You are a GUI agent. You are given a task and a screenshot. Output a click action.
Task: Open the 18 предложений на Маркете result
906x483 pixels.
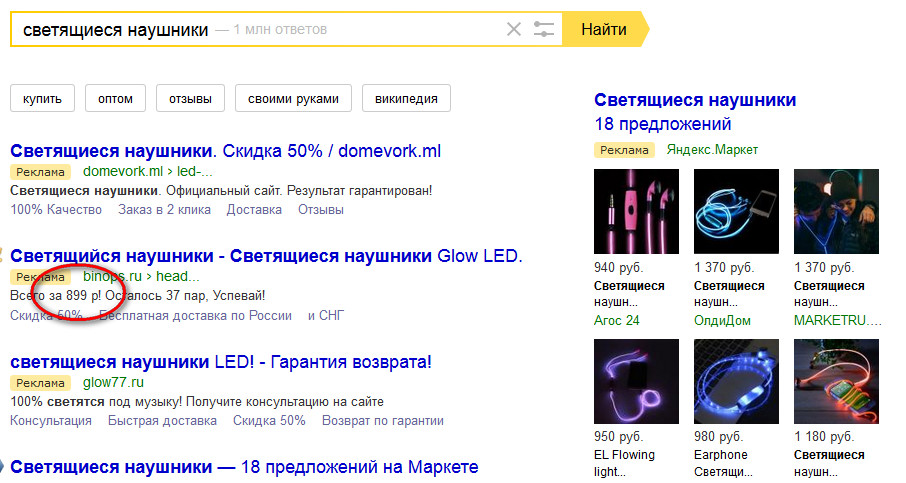[244, 467]
